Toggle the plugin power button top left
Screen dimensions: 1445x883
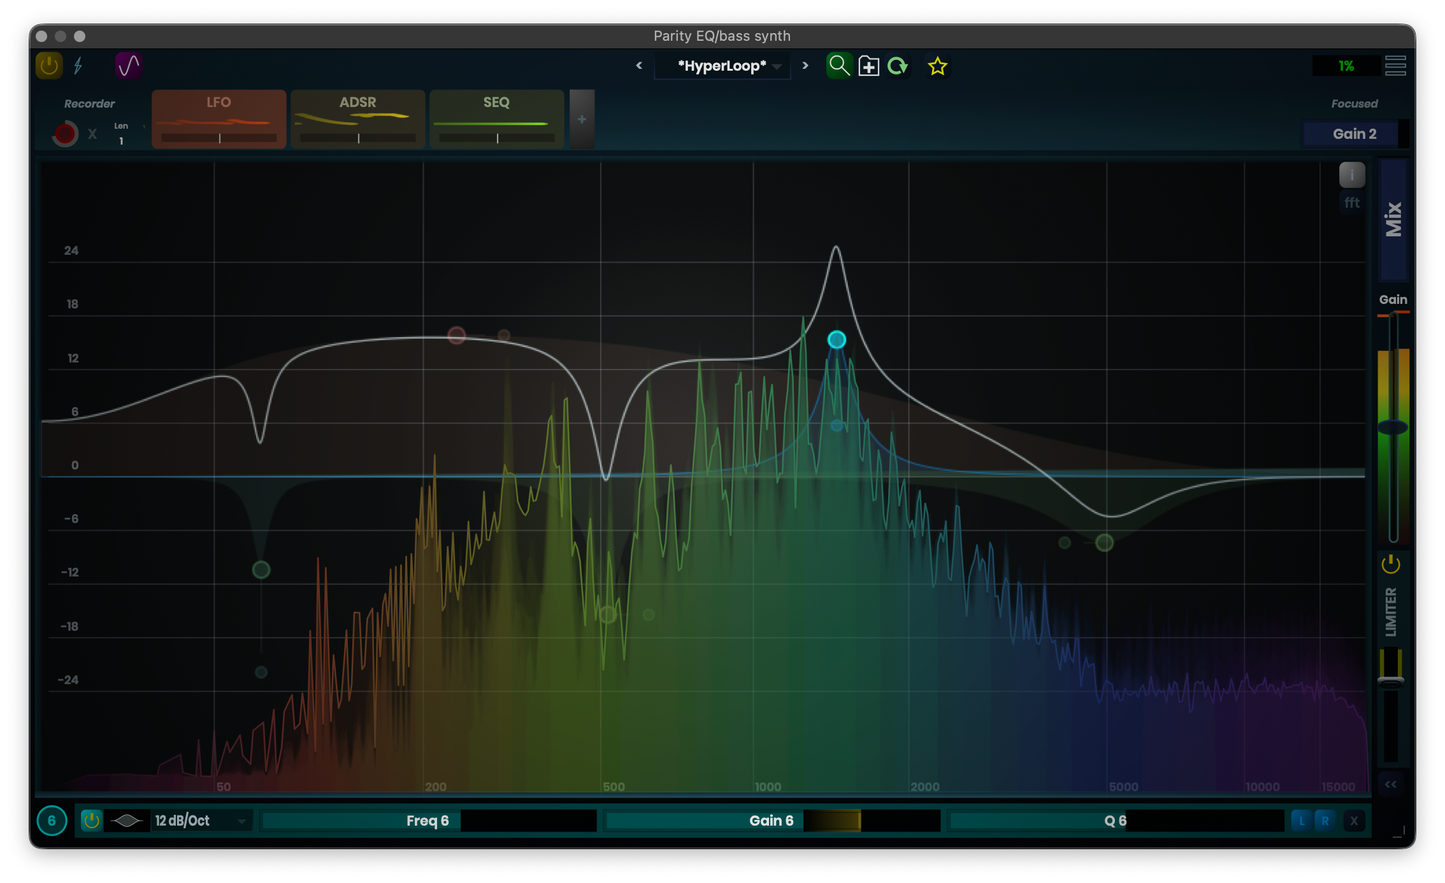pyautogui.click(x=48, y=65)
